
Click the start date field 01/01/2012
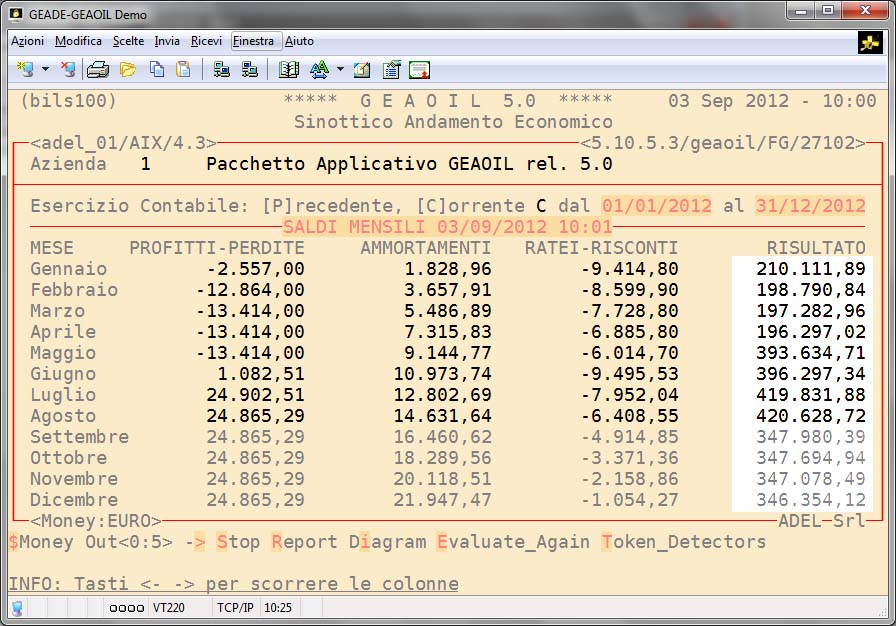656,206
